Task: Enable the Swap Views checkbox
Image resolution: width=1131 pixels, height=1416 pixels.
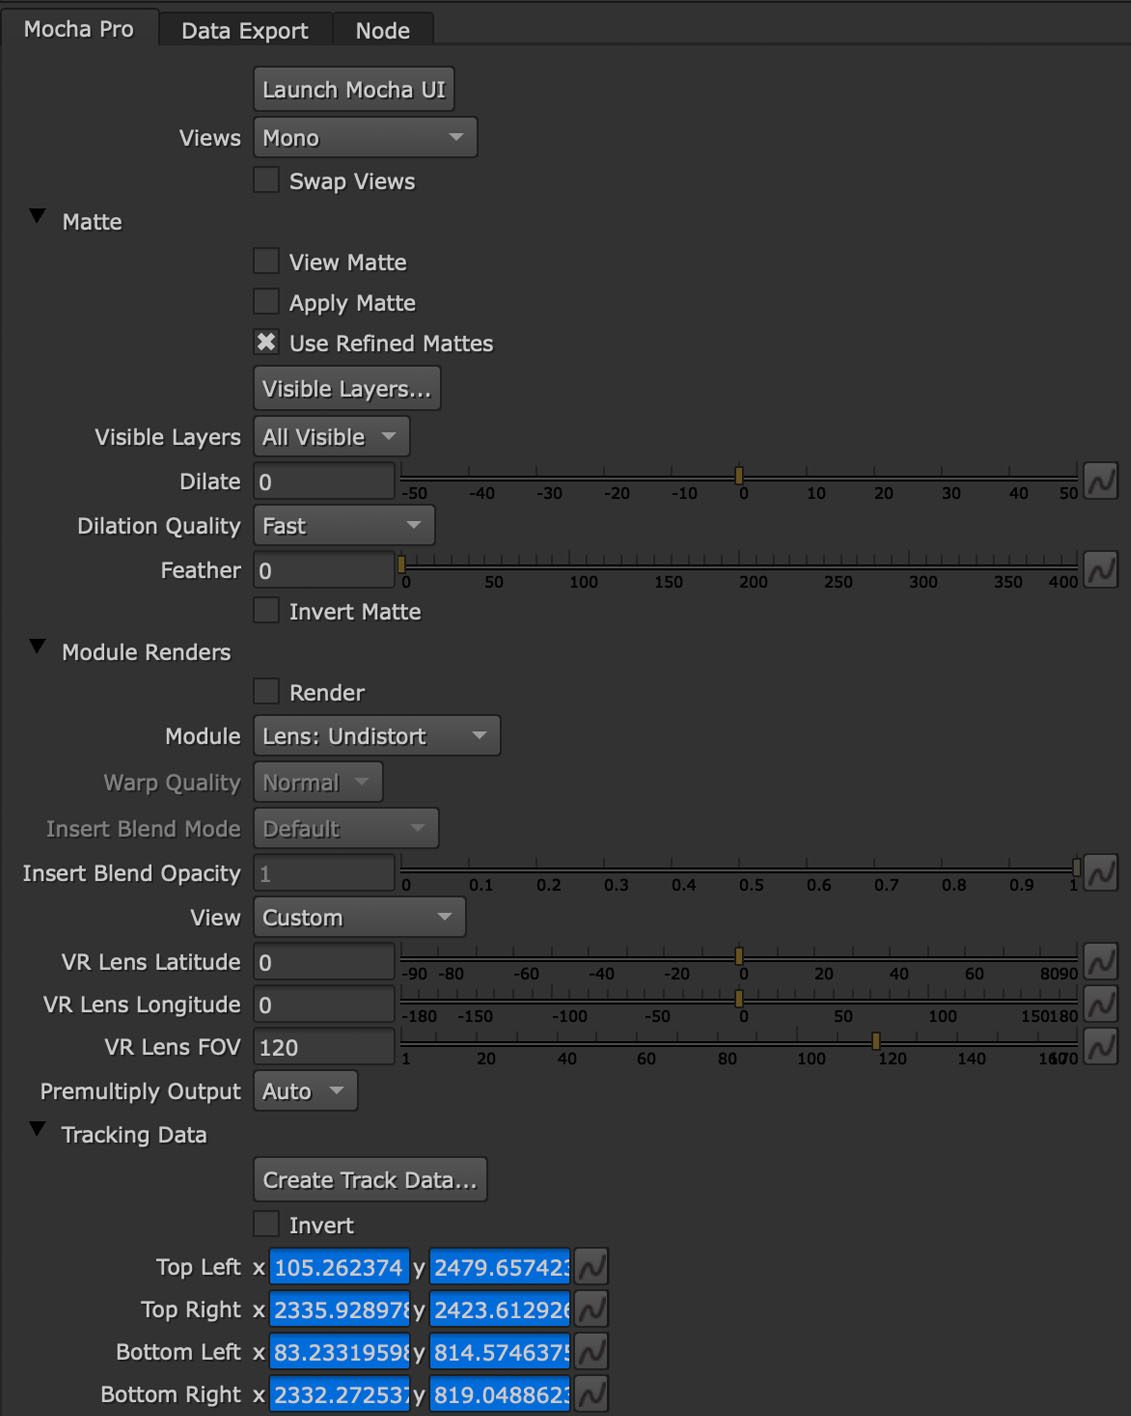Action: [266, 180]
